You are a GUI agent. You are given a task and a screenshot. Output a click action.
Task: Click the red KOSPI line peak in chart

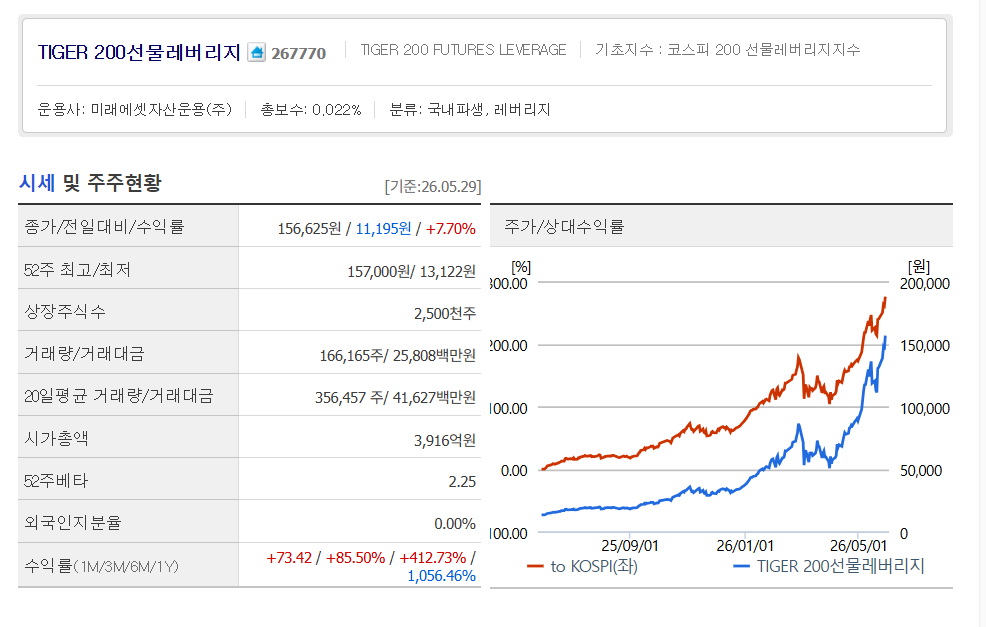pyautogui.click(x=885, y=299)
